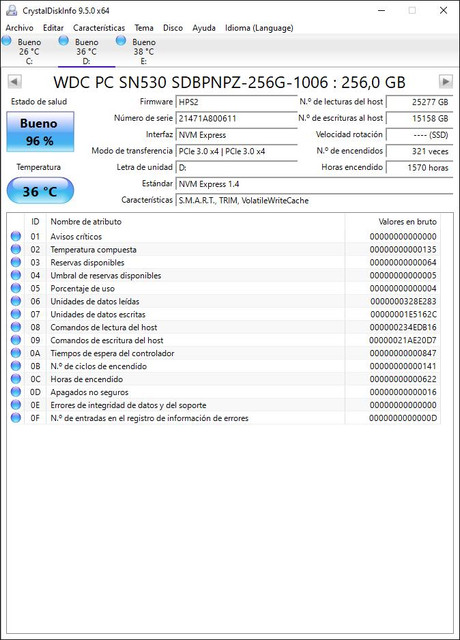Click status orb for attribute 09 Comandos de escritura
This screenshot has height=640, width=460.
16,340
